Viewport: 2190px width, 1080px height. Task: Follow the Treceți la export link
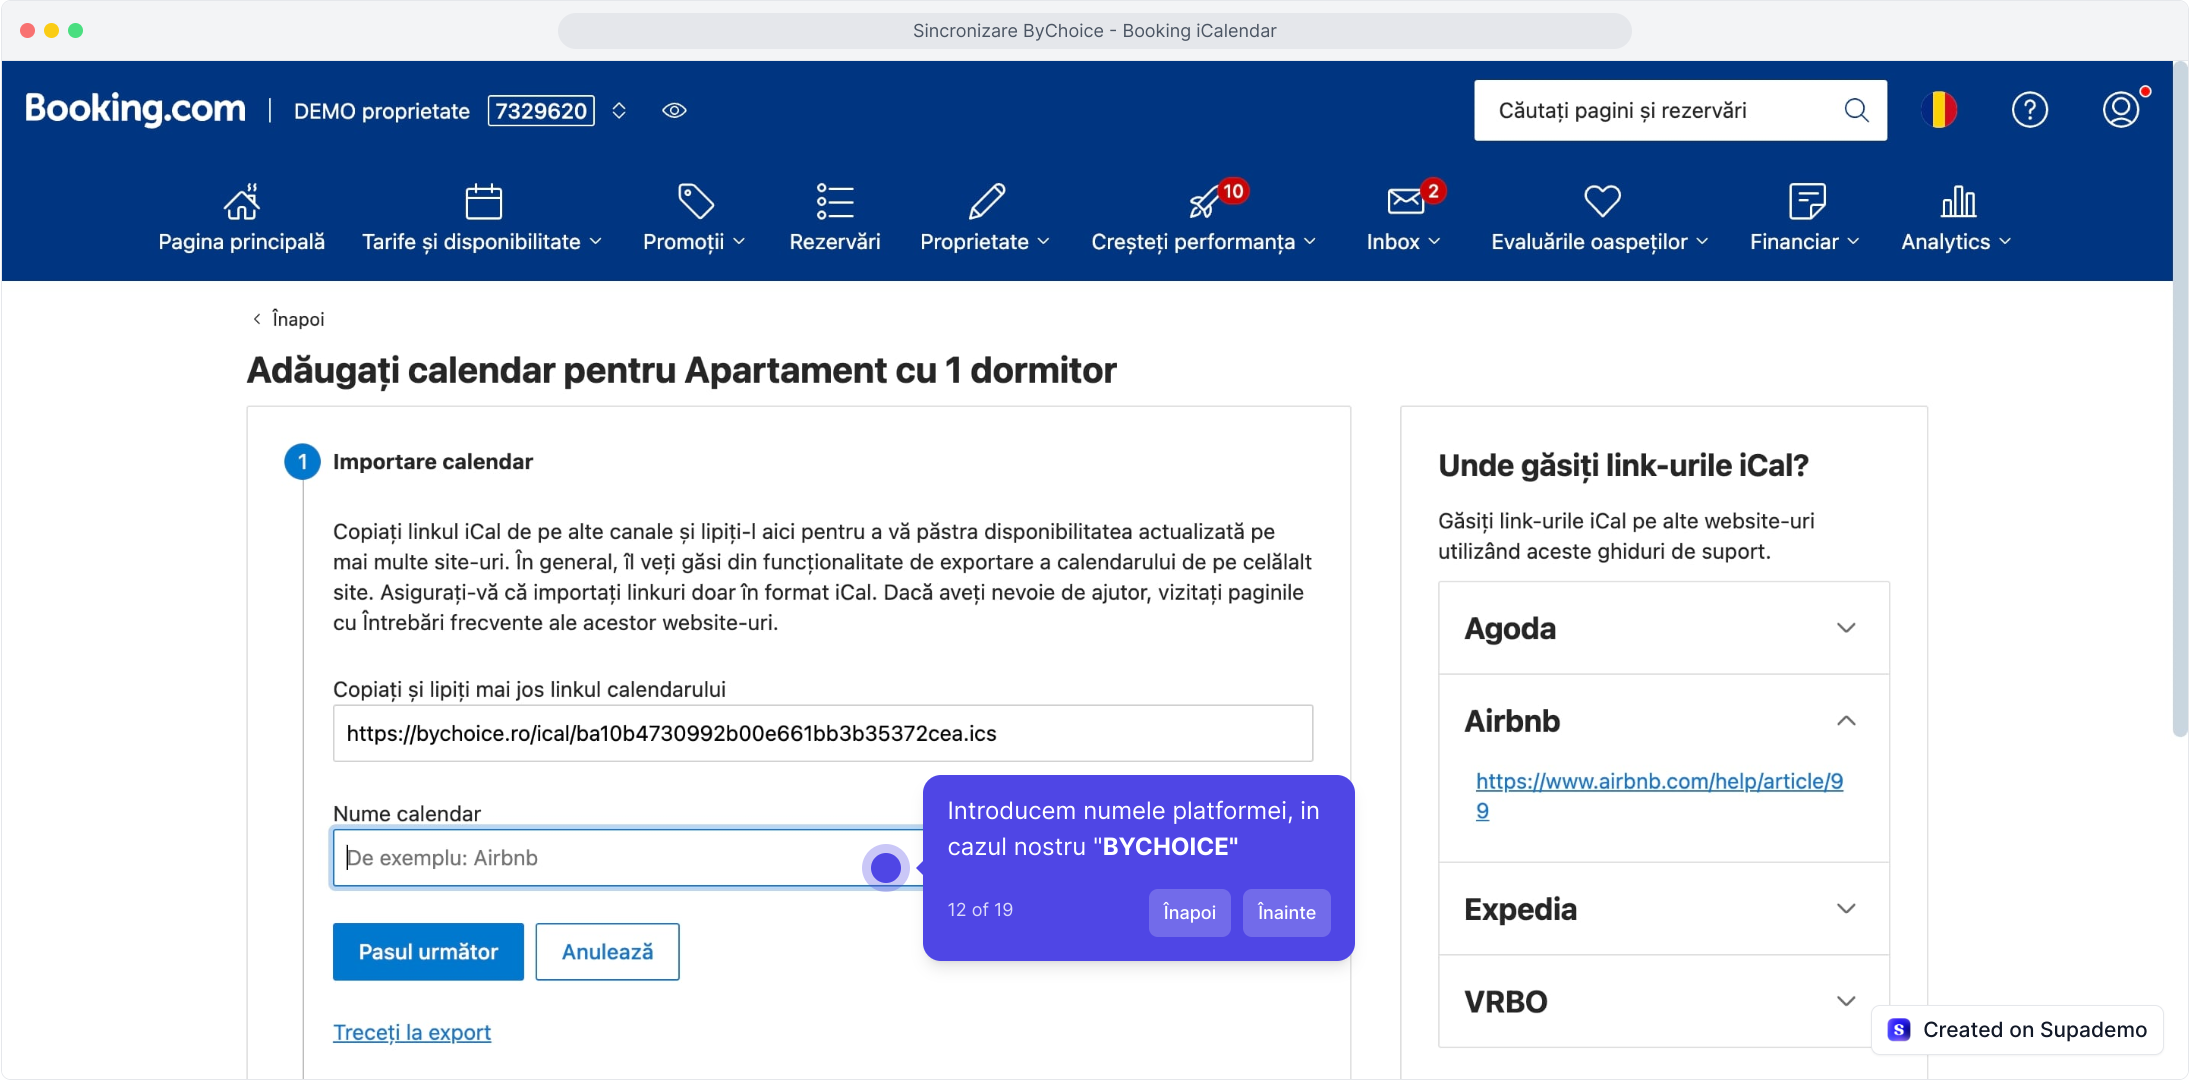tap(412, 1032)
